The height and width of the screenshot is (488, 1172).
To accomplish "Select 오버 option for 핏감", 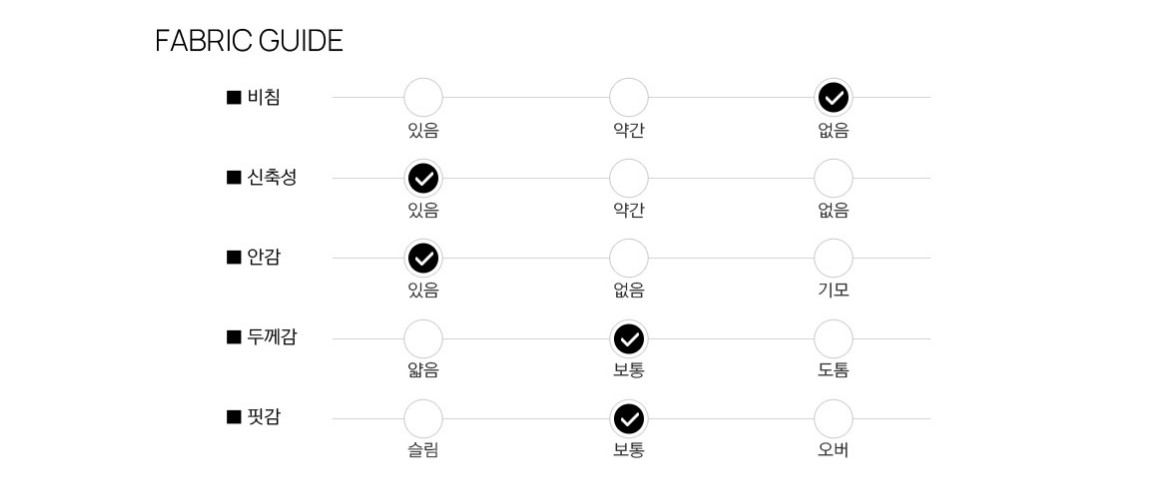I will (x=833, y=418).
